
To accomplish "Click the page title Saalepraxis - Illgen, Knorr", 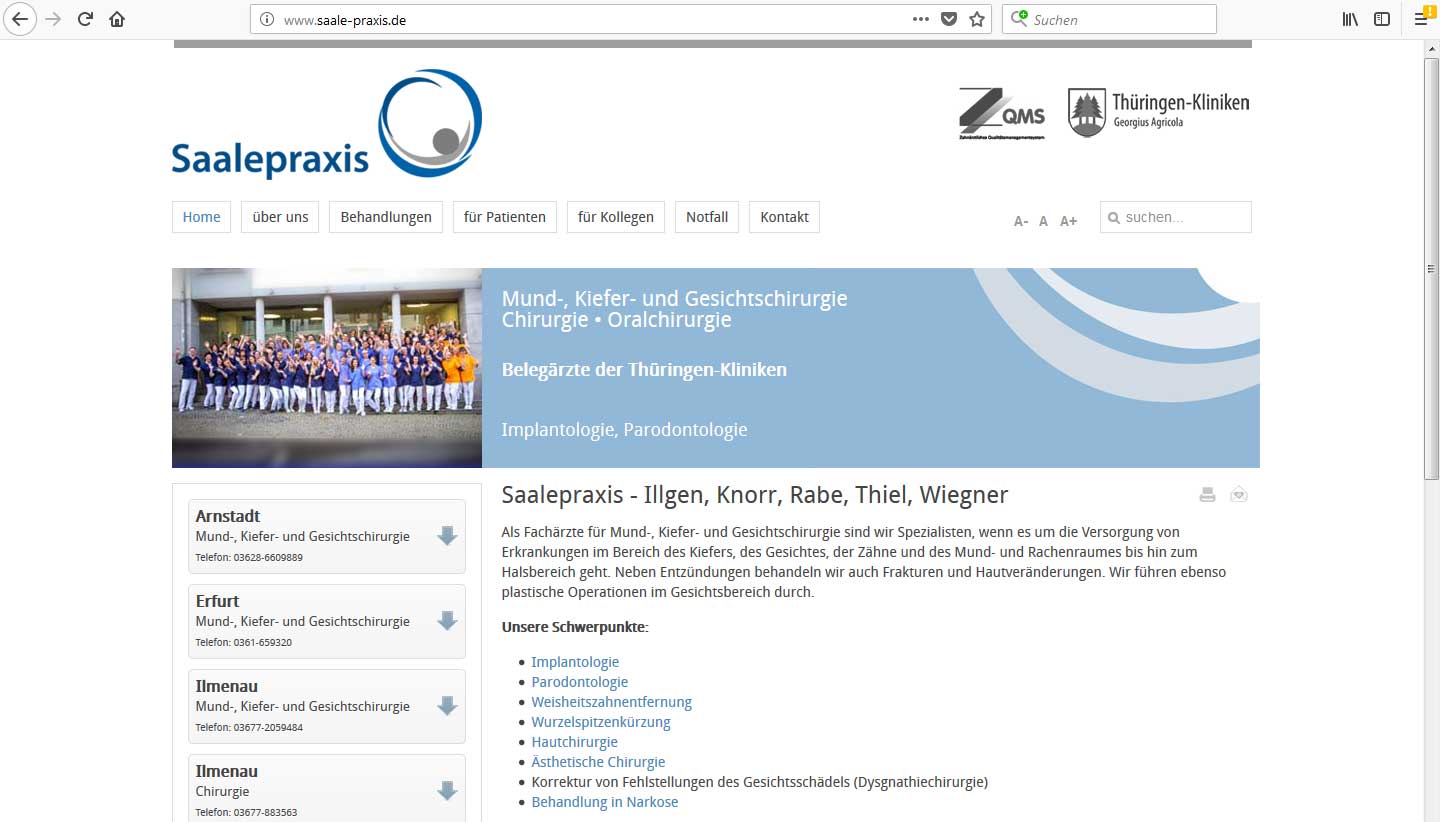I will tap(755, 495).
